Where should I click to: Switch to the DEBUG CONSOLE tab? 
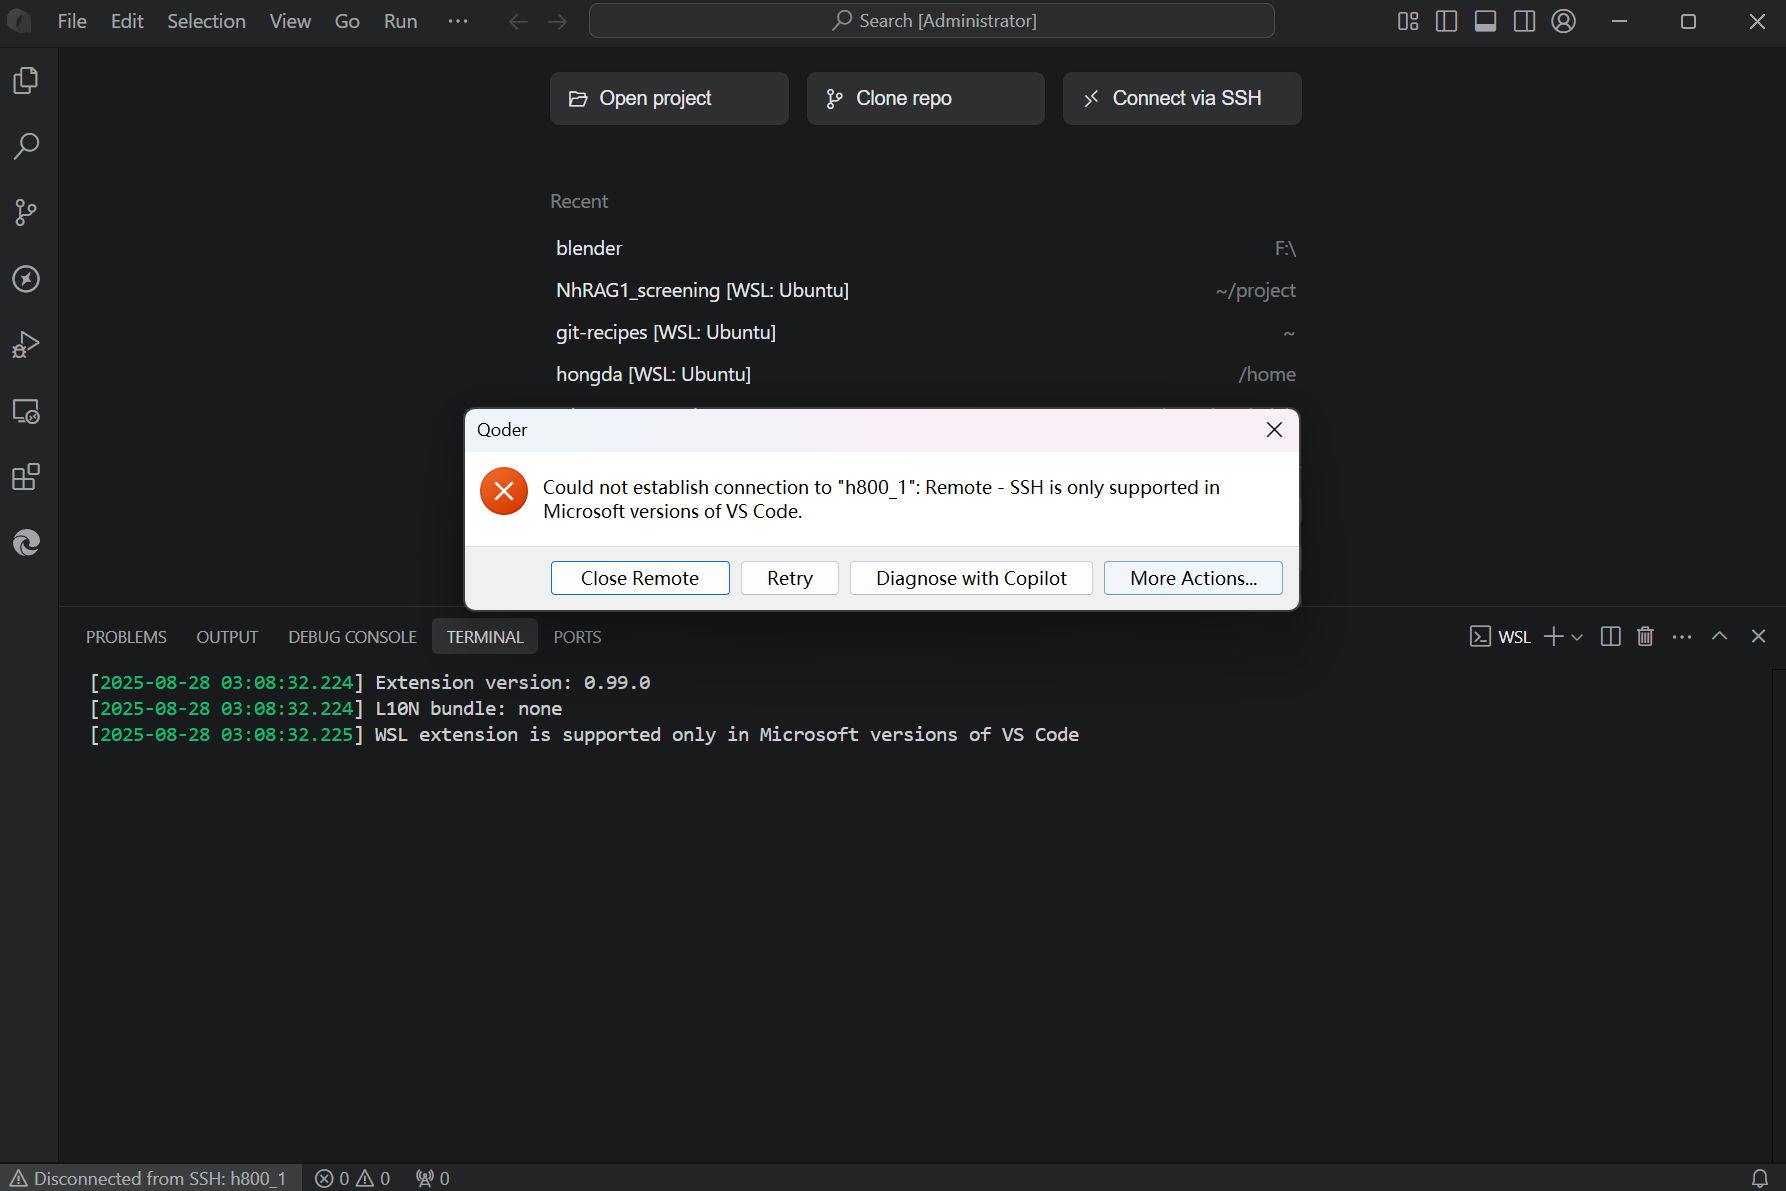pos(352,637)
